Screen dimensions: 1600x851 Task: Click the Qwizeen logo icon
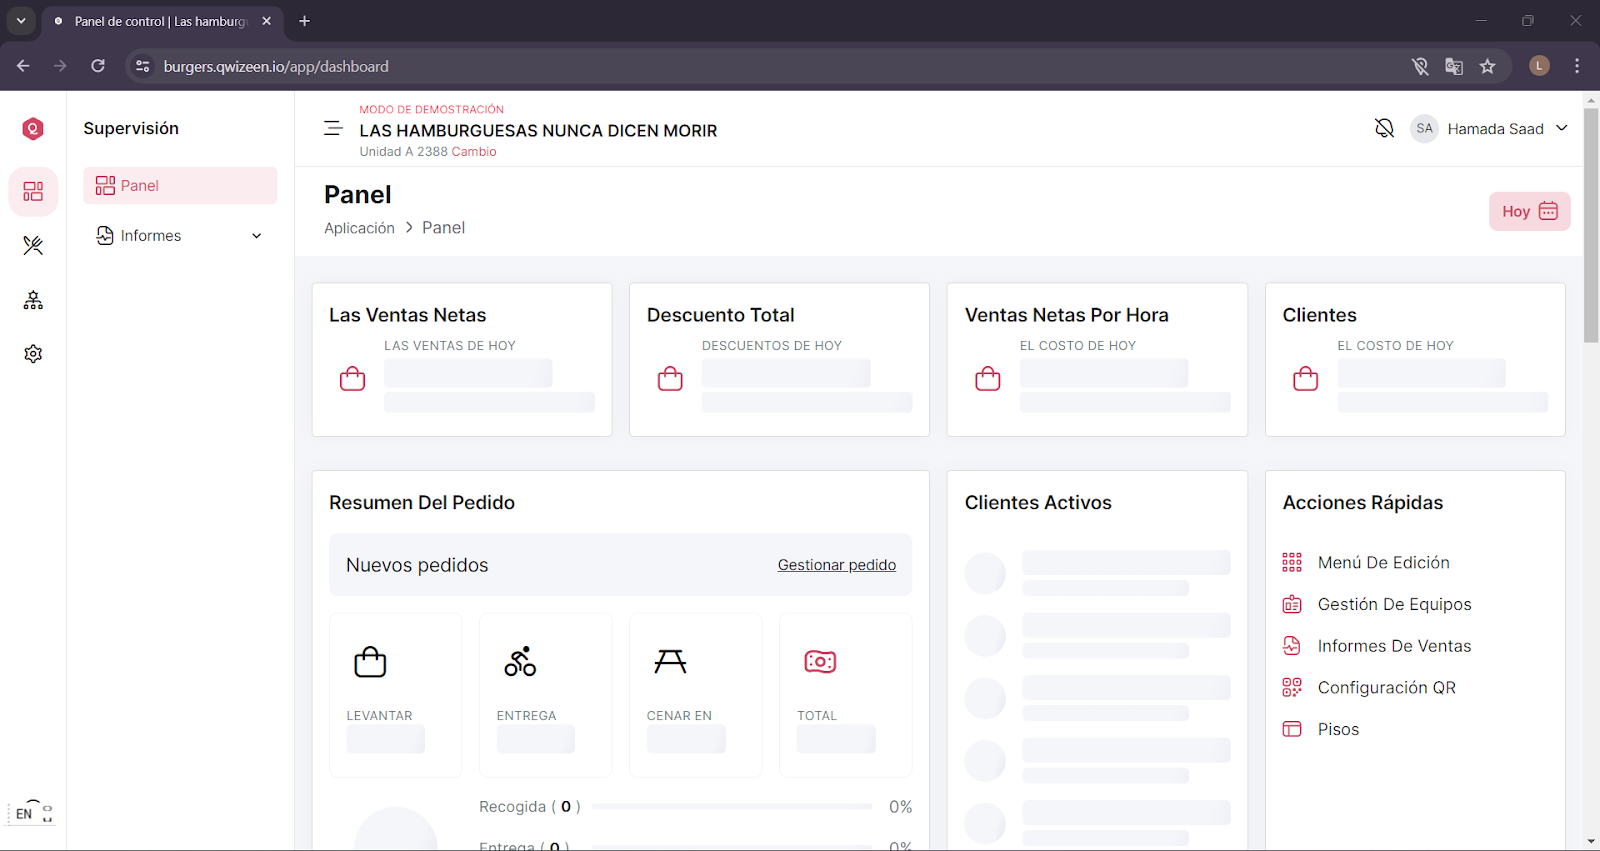(33, 128)
